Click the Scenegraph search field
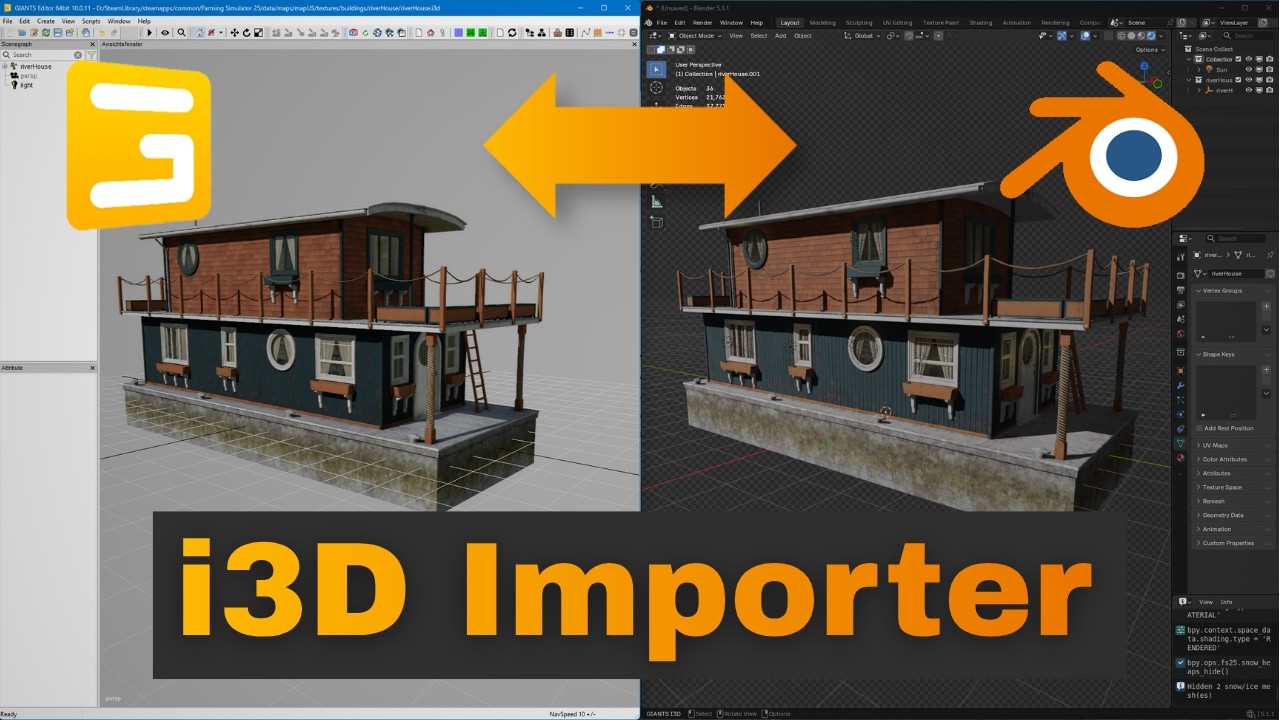 (x=42, y=55)
